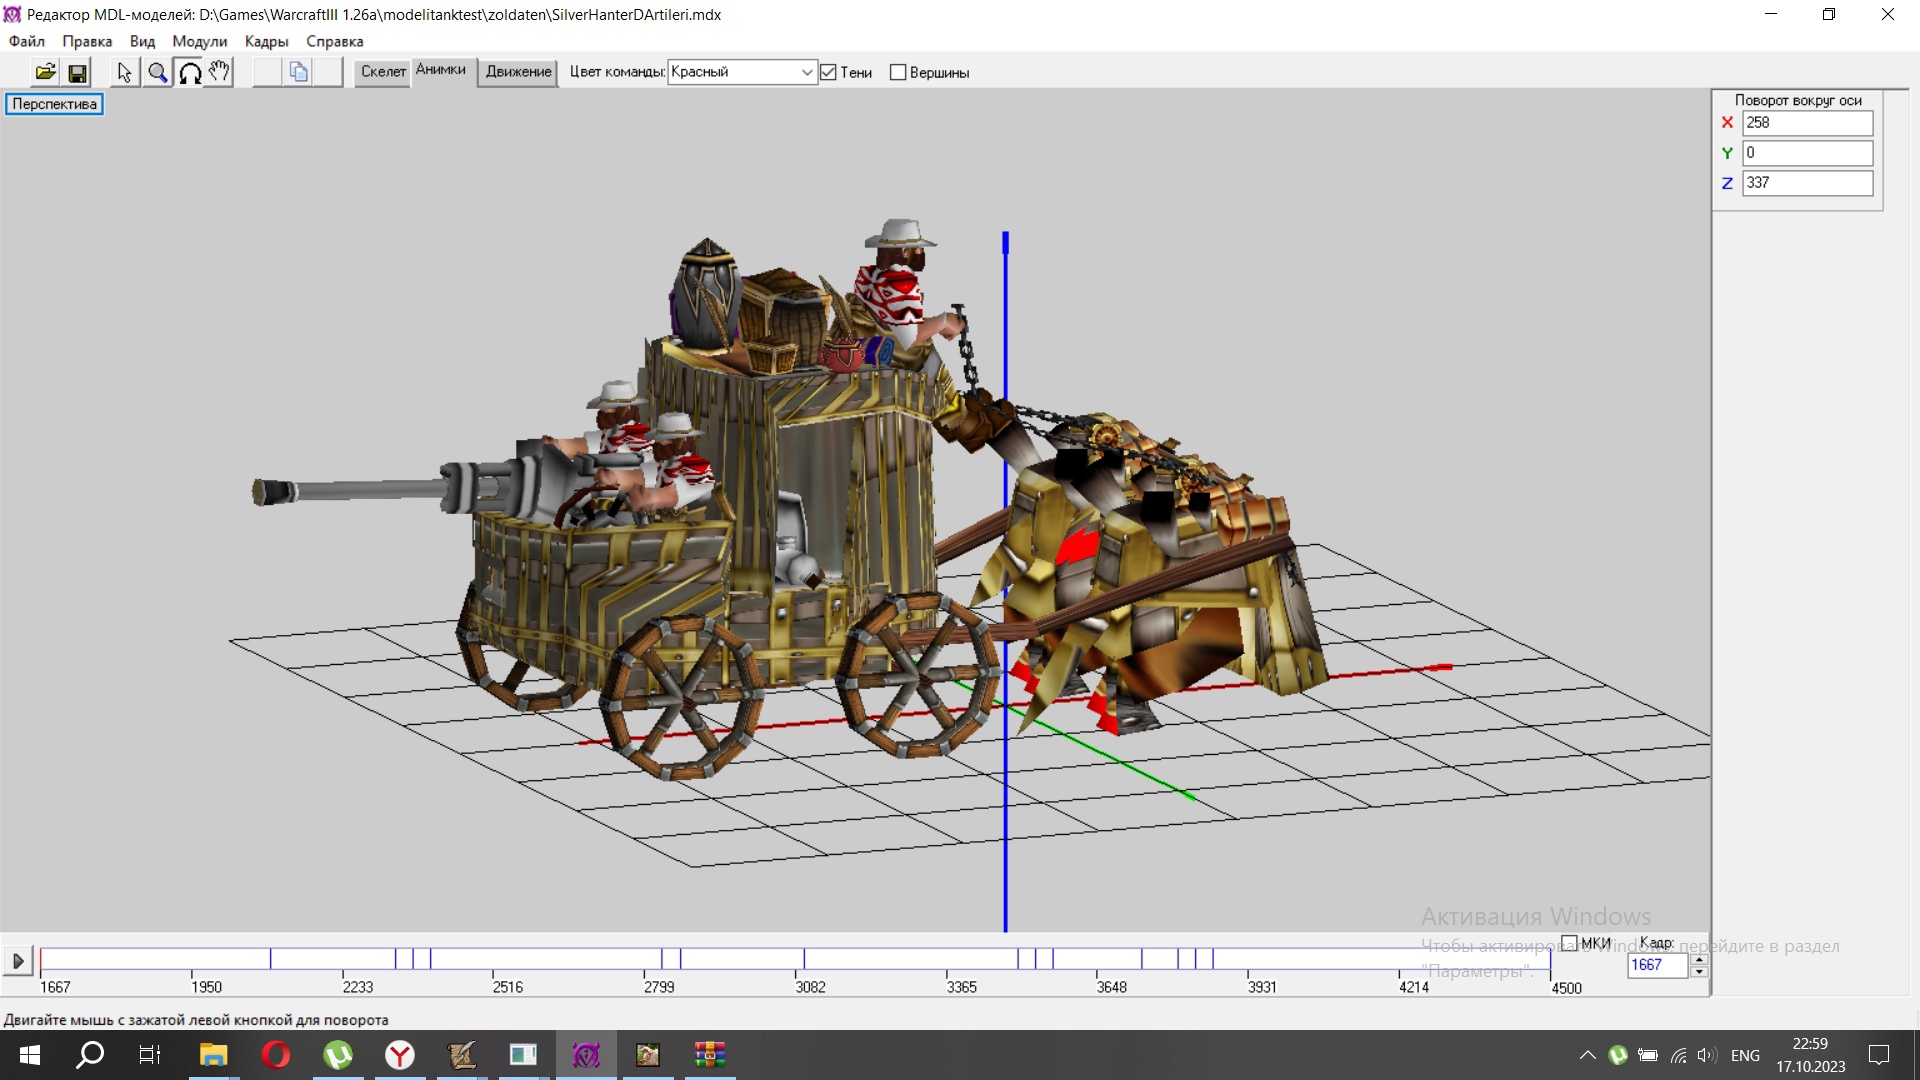Open Opera from the taskbar
The image size is (1920, 1080).
(x=275, y=1055)
